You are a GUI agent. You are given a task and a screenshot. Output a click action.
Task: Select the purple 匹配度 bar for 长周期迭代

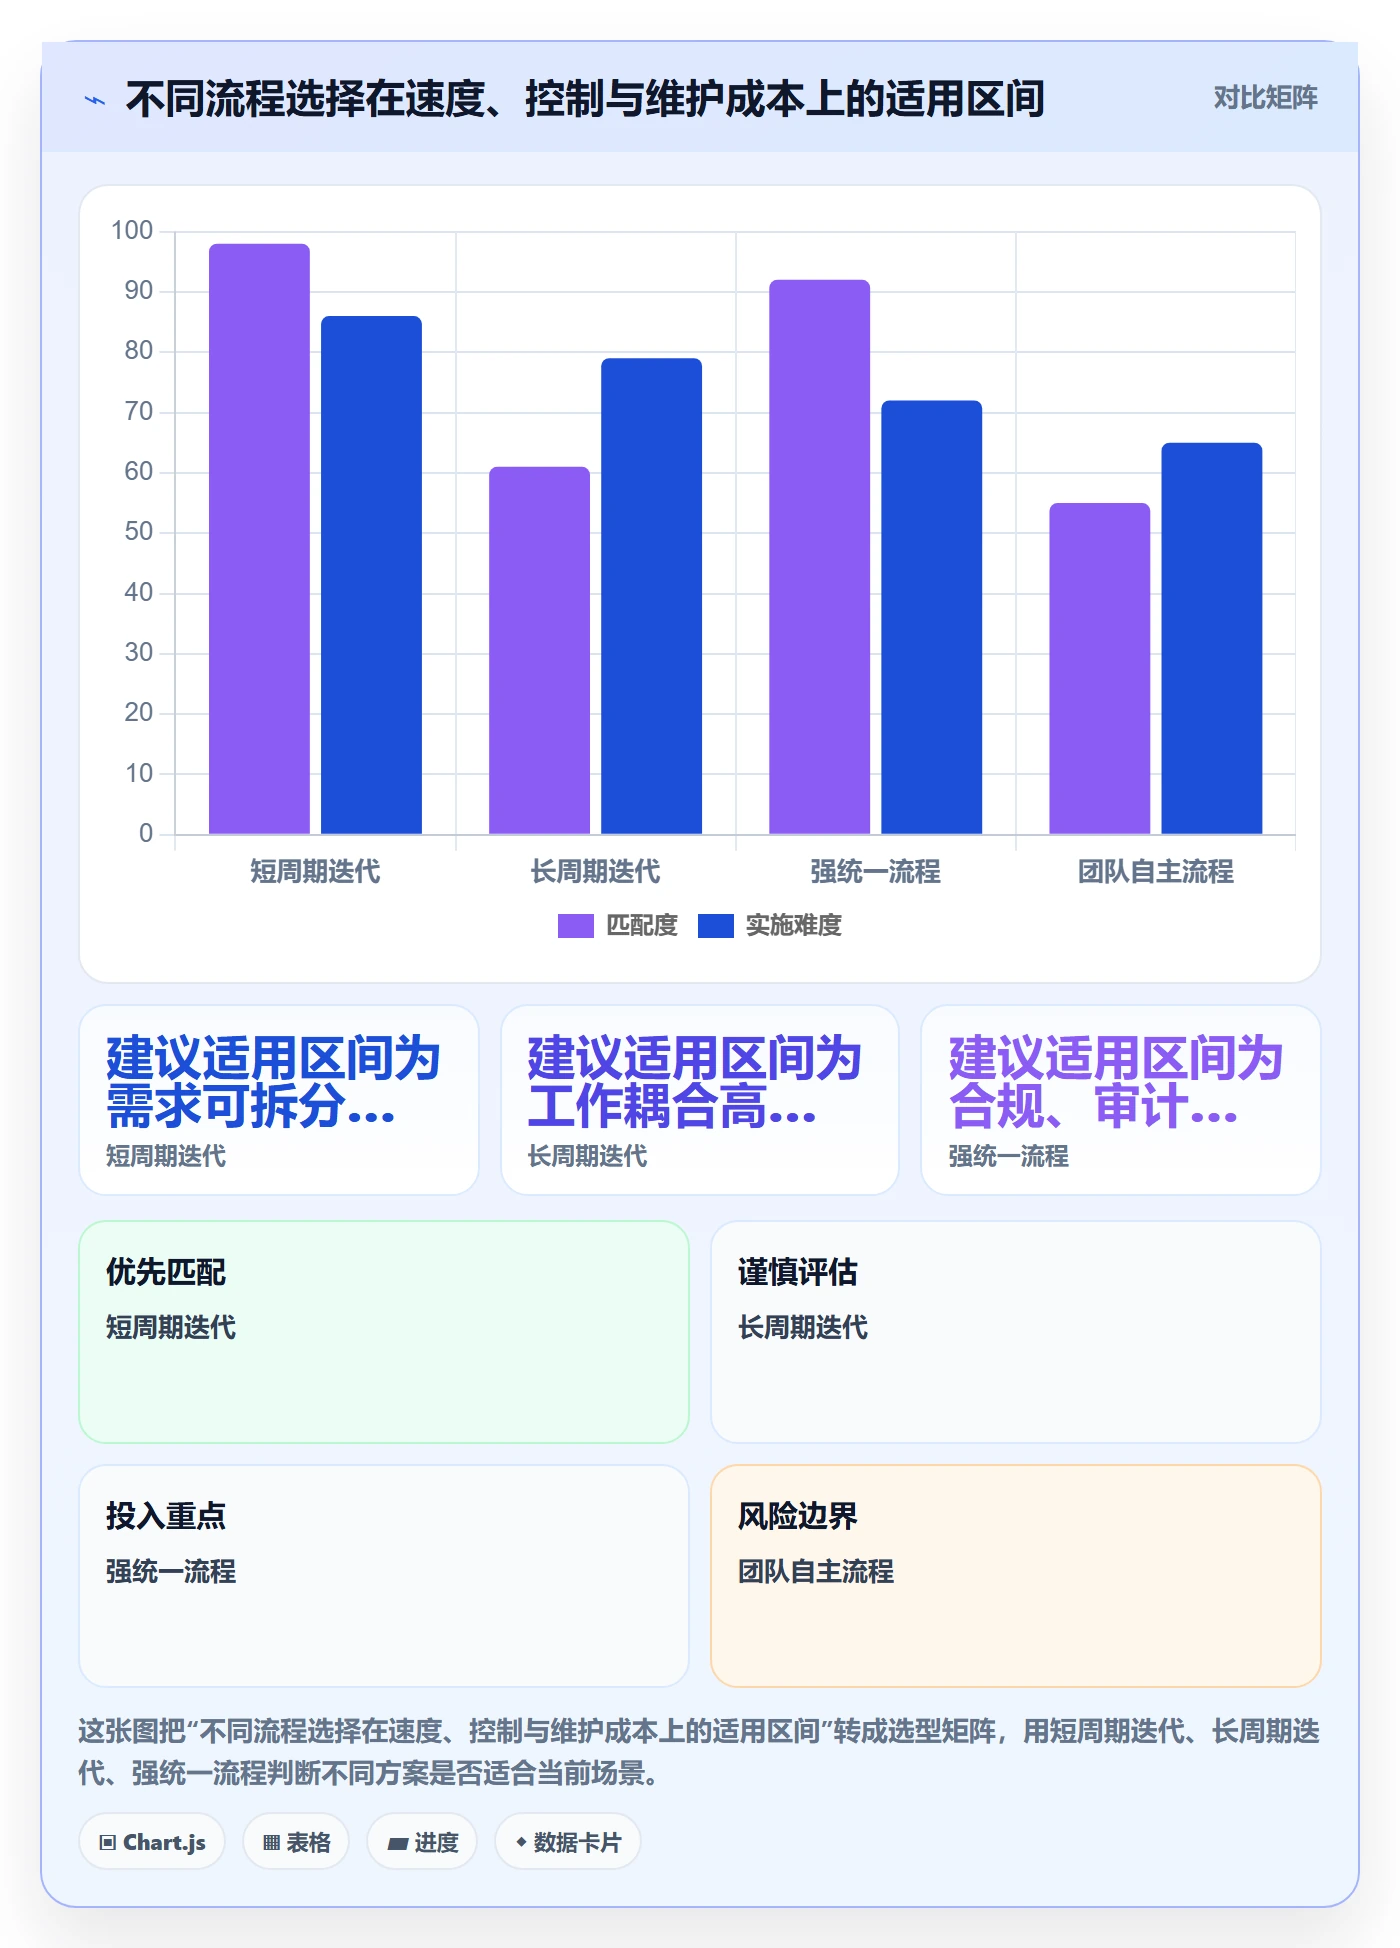click(539, 650)
